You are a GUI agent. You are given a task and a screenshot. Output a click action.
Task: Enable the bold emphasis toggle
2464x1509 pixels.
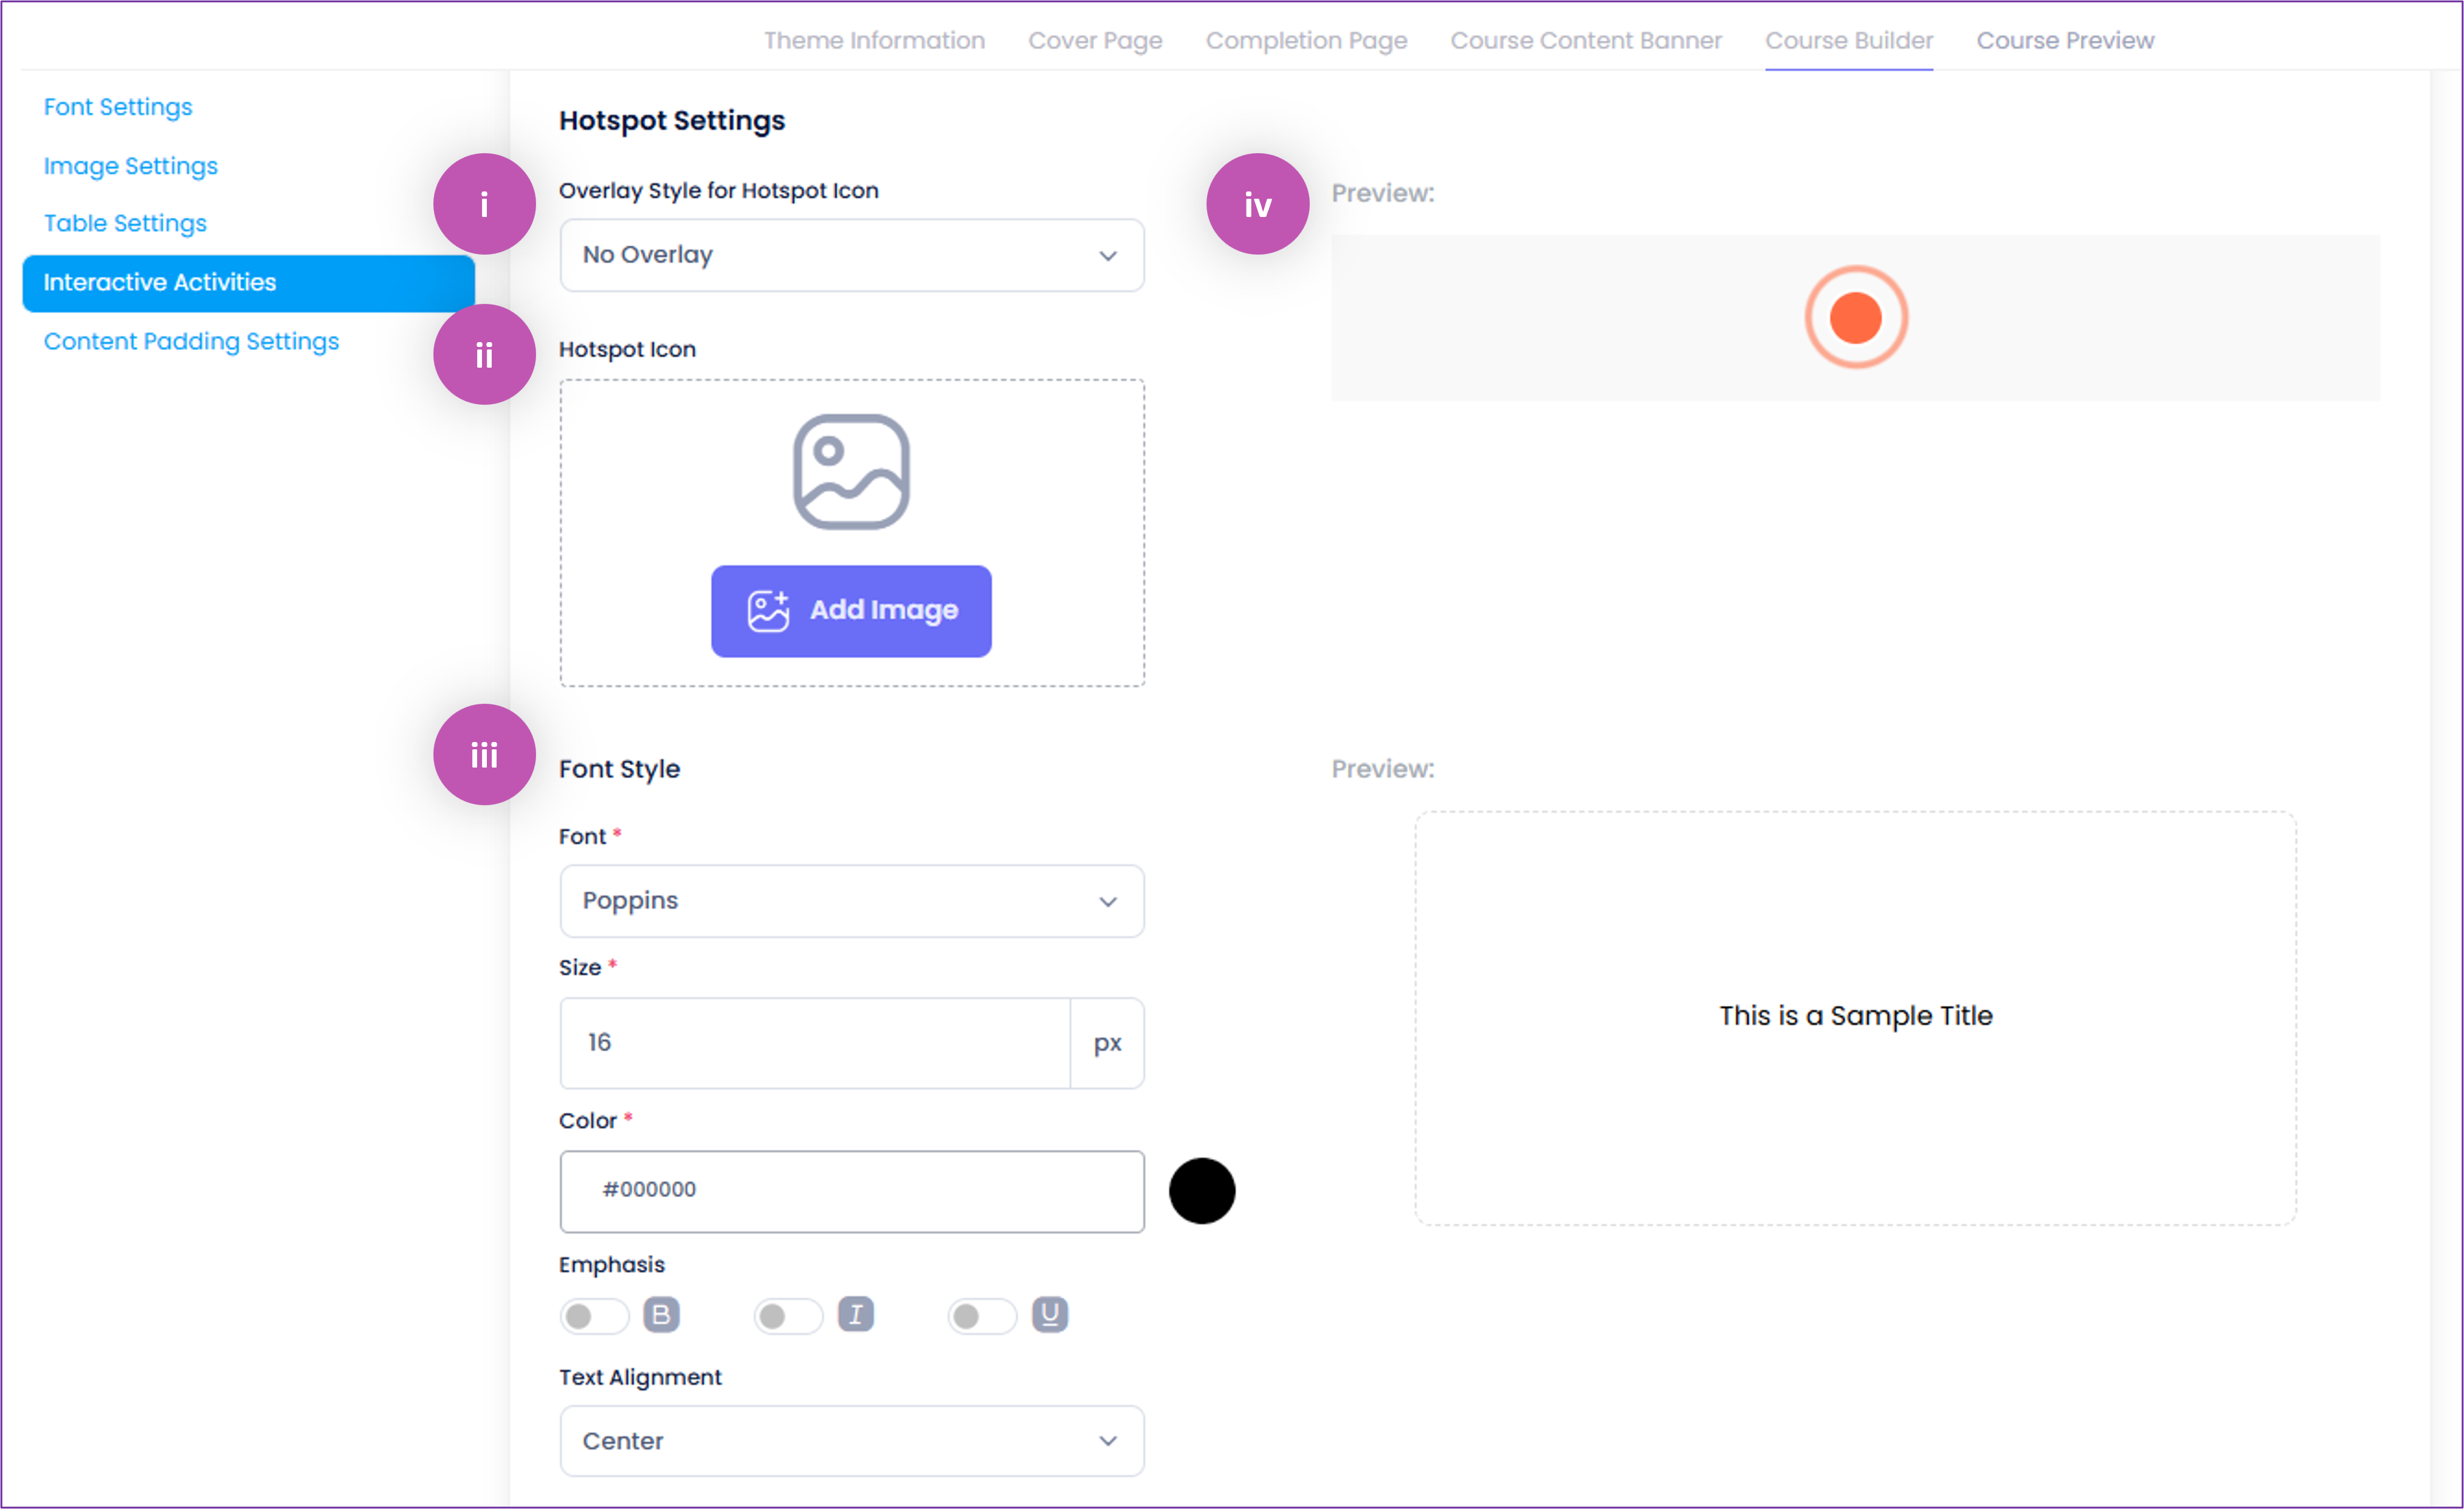click(594, 1316)
